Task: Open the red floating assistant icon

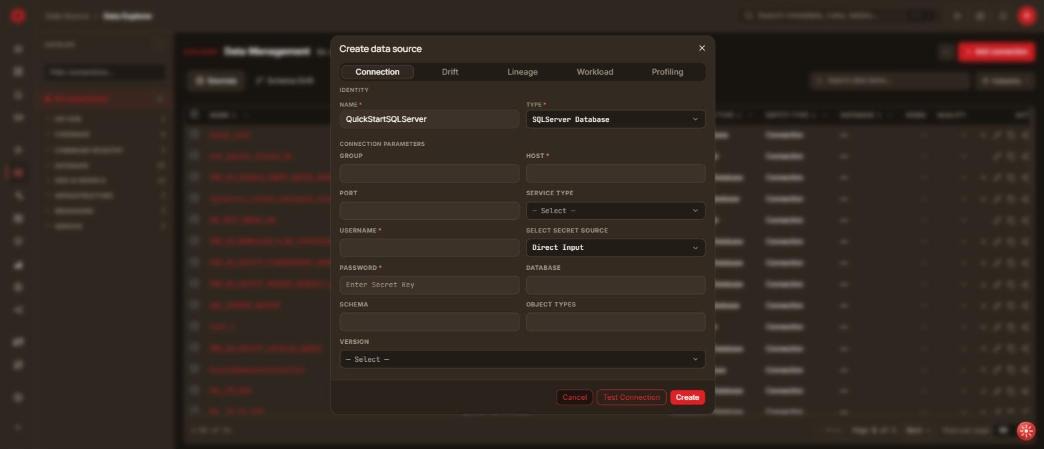Action: pos(1026,430)
